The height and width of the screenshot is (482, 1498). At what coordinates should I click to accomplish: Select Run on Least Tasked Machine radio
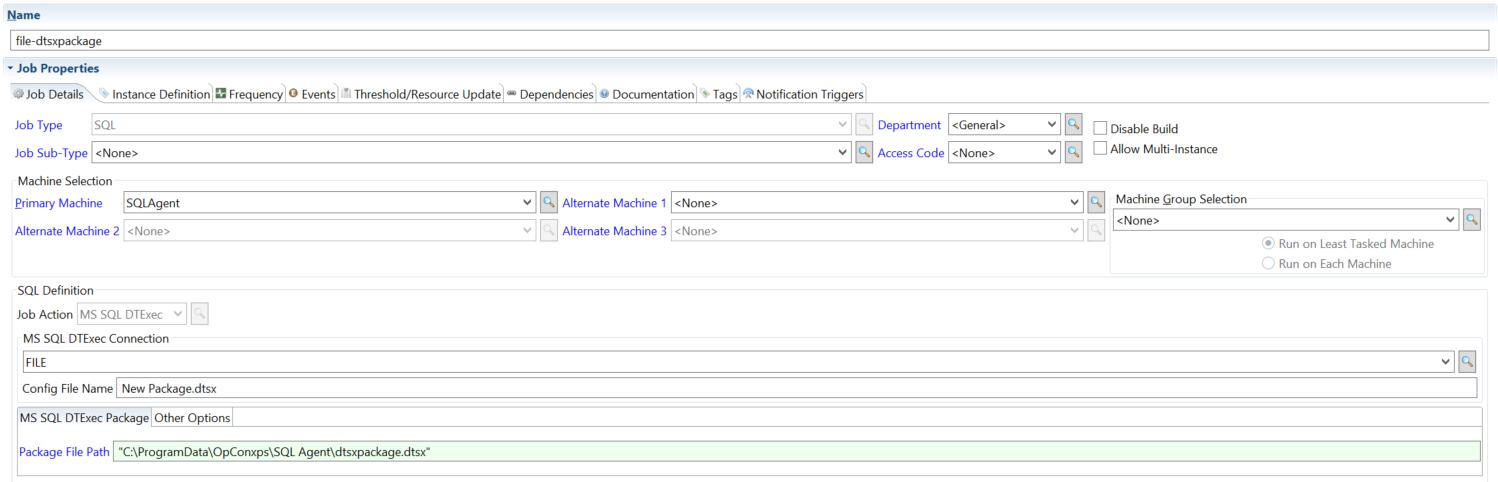[1268, 244]
